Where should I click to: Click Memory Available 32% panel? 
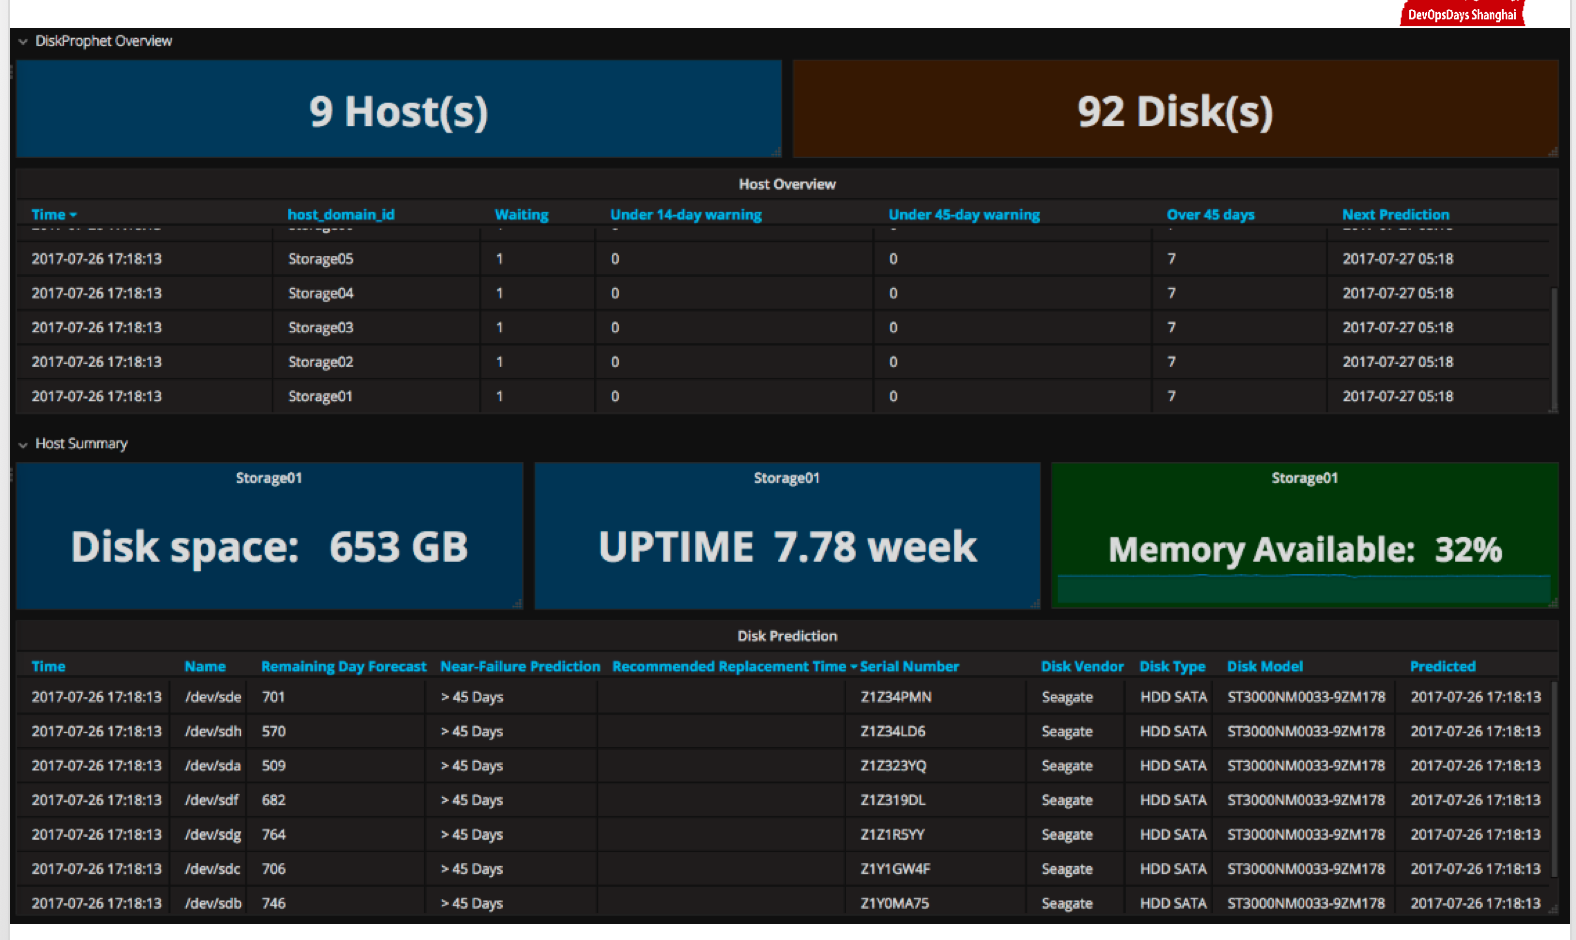click(x=1305, y=536)
